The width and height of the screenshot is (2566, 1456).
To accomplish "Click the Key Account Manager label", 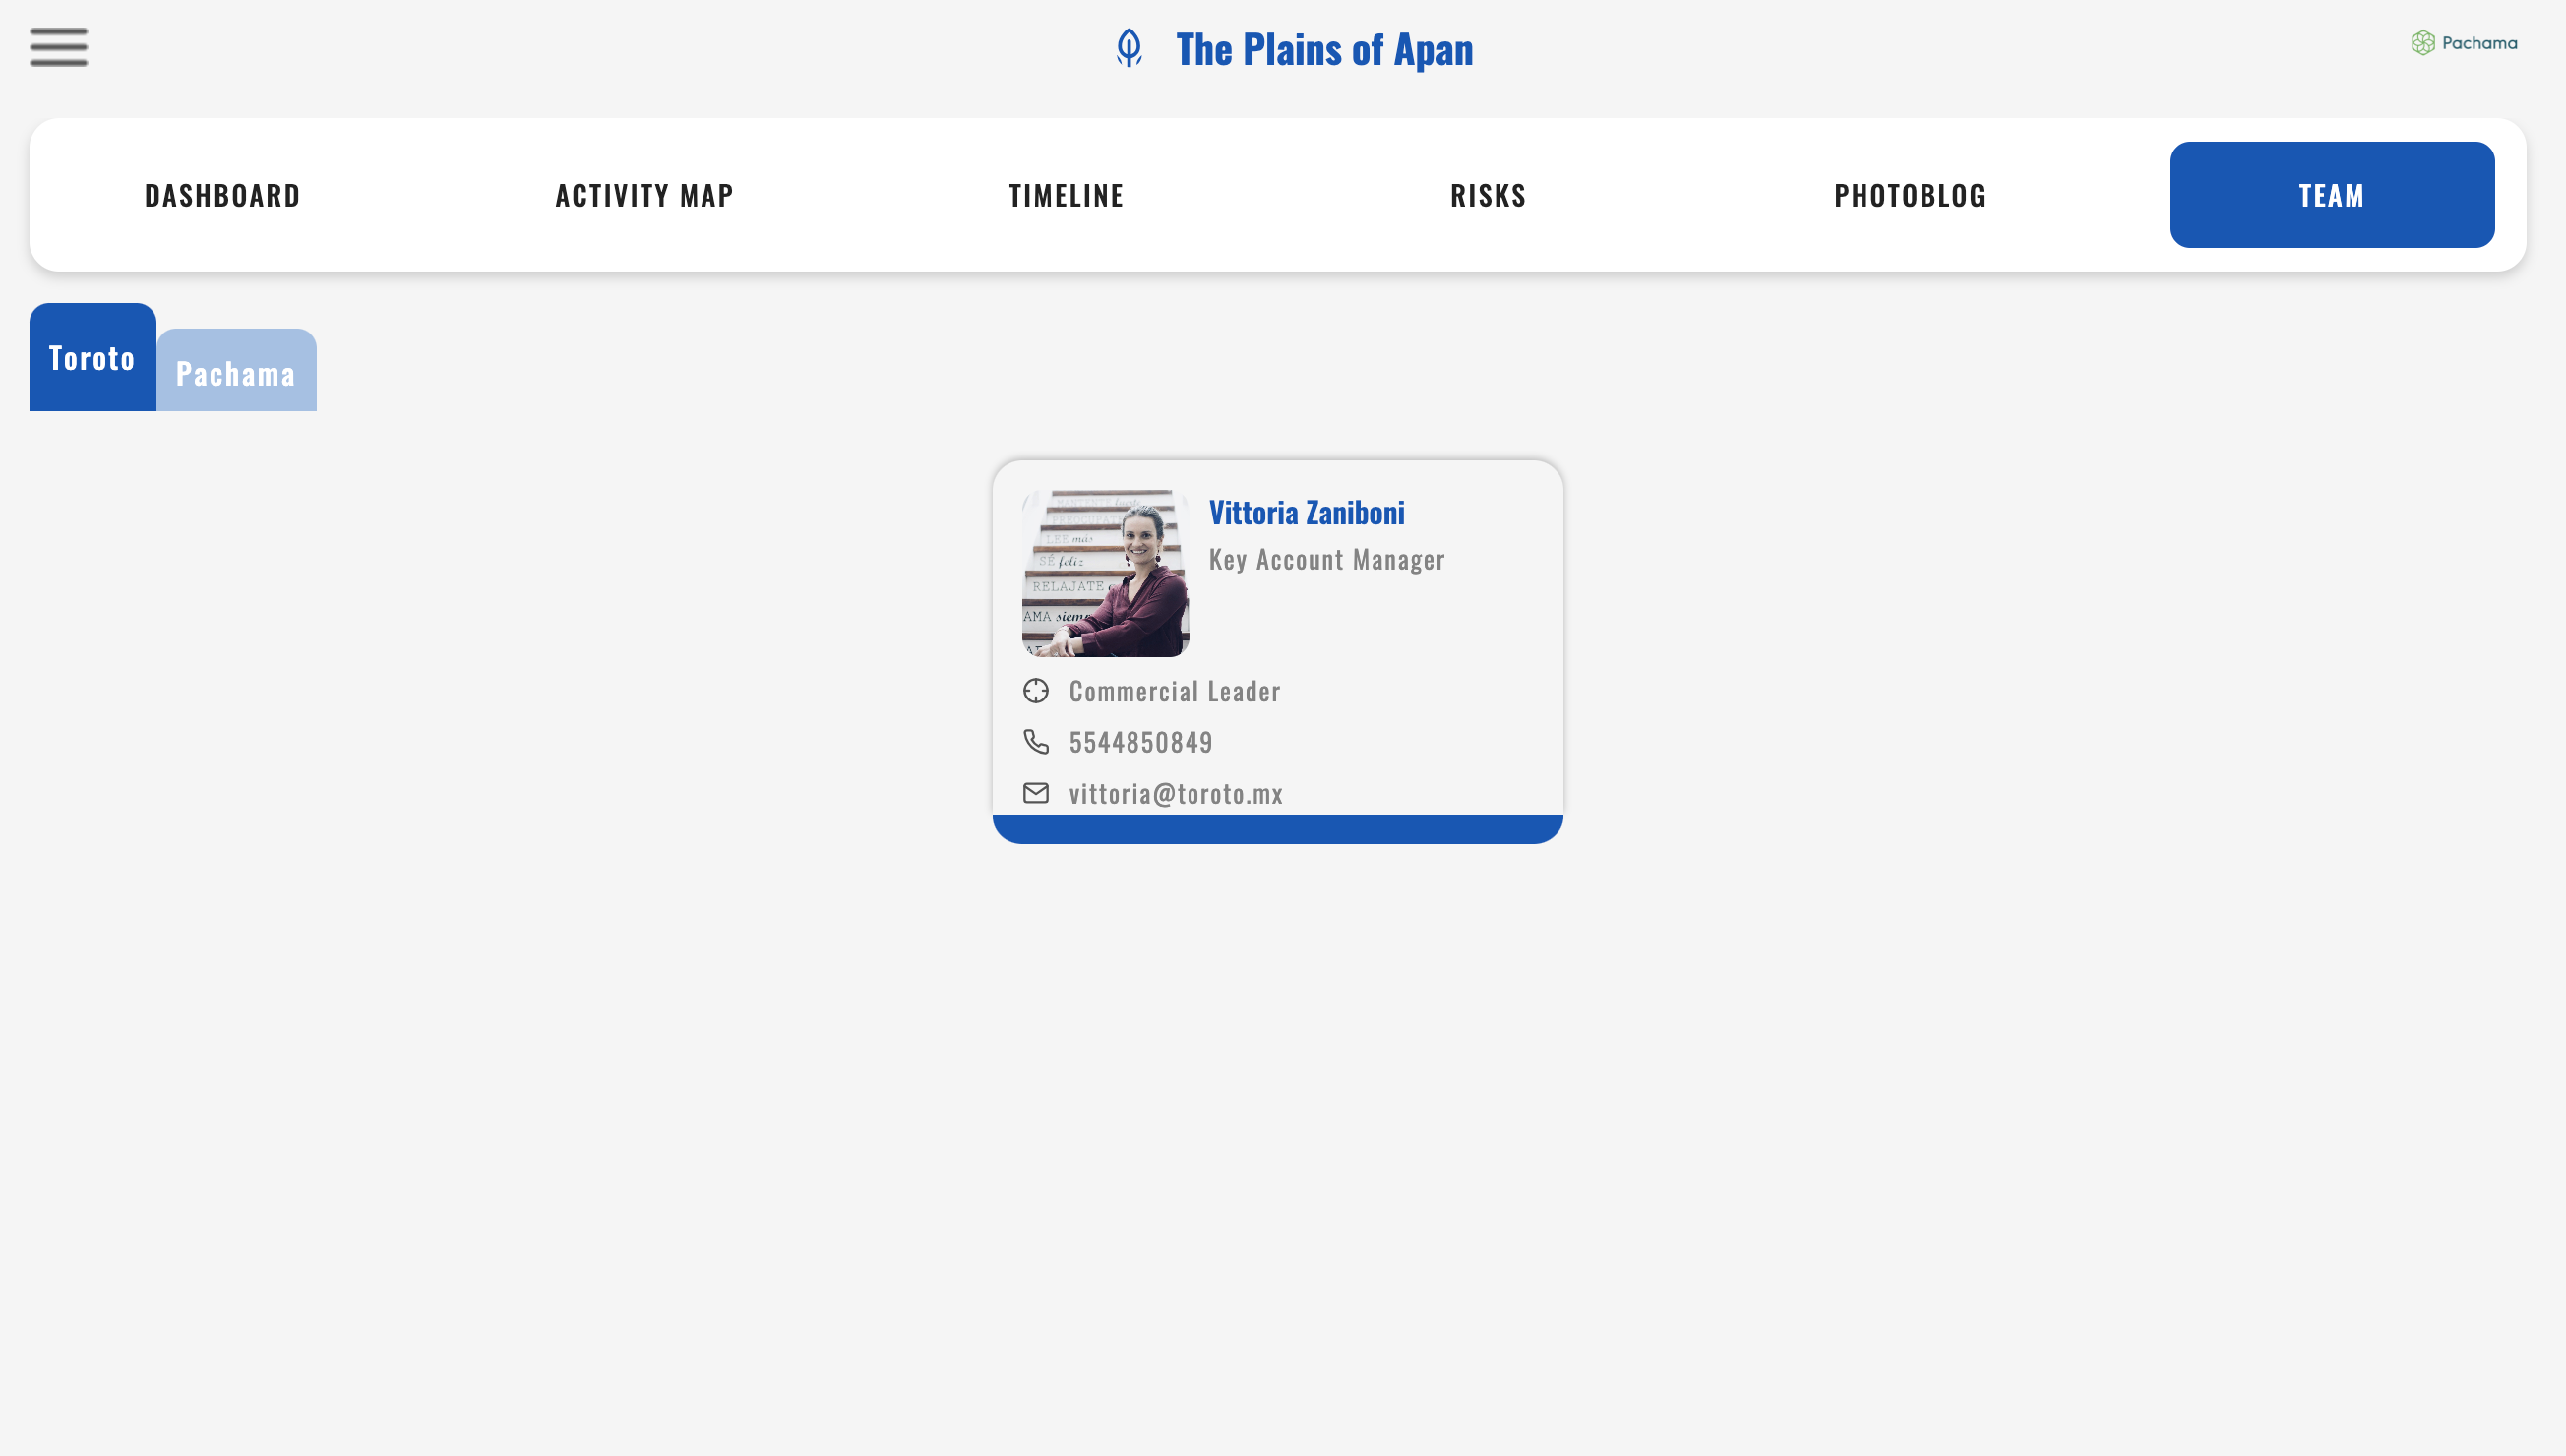I will coord(1326,560).
